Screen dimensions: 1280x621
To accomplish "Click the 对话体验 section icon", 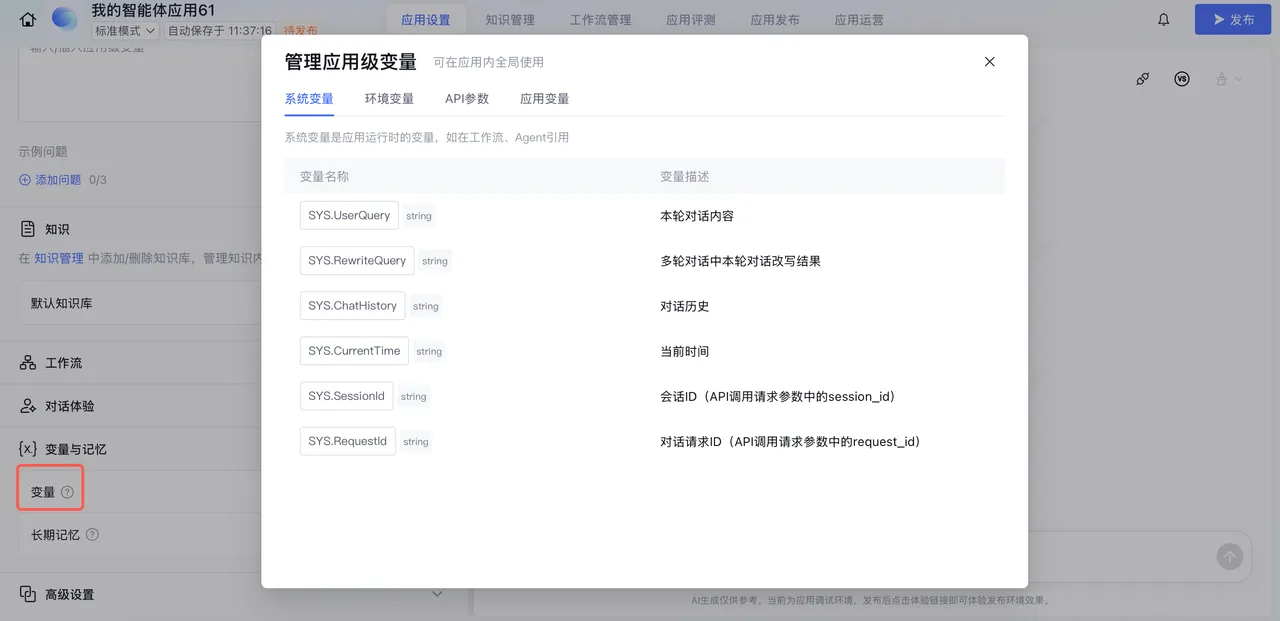I will coord(28,406).
